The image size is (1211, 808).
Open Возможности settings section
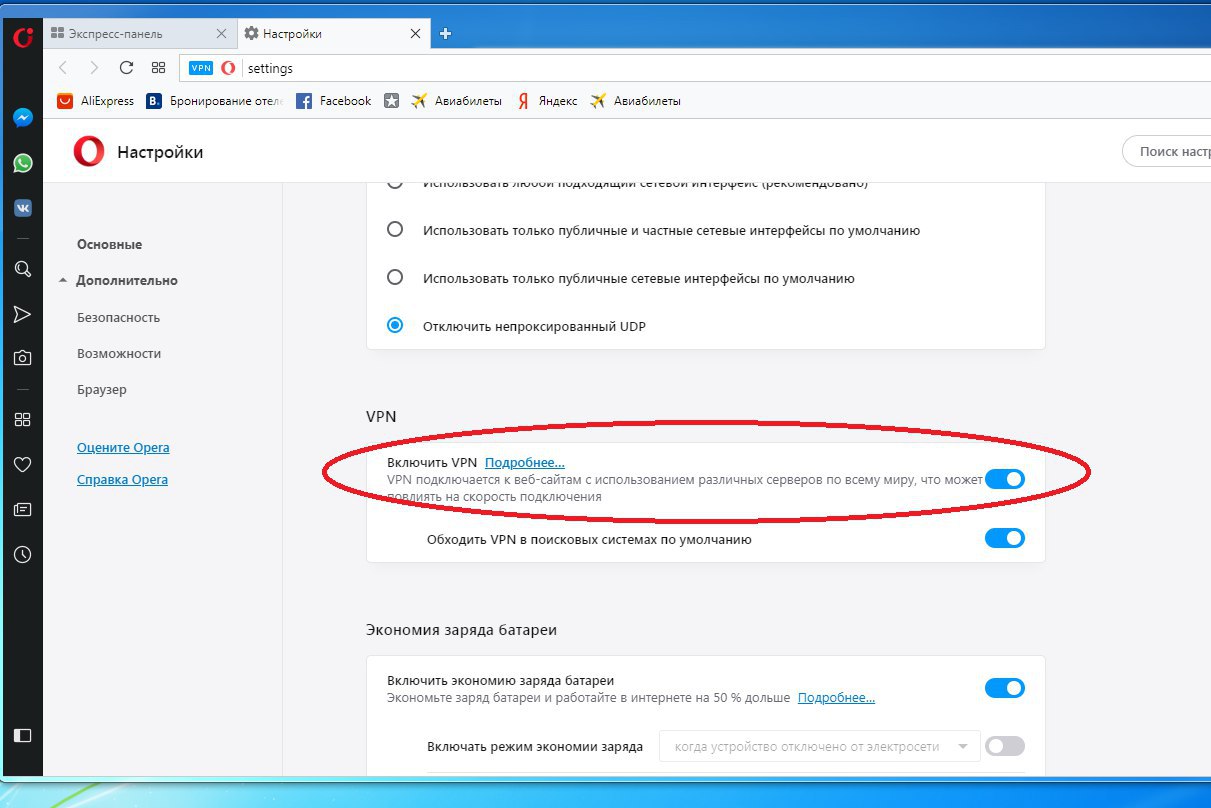pyautogui.click(x=119, y=354)
